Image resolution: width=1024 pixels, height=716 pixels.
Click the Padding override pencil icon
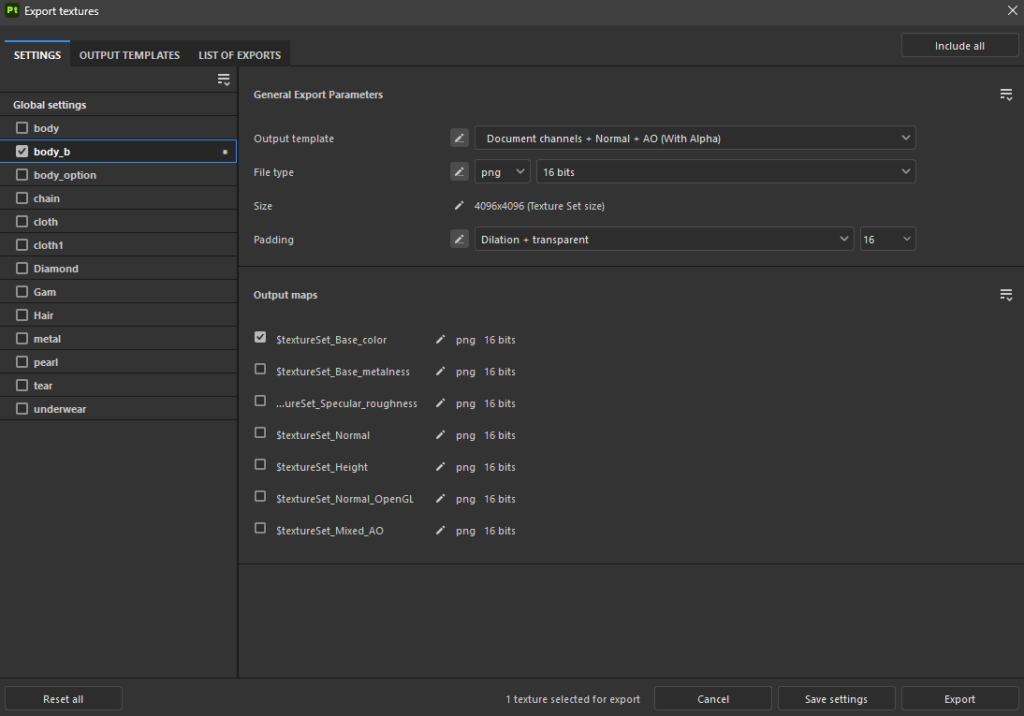click(x=459, y=239)
